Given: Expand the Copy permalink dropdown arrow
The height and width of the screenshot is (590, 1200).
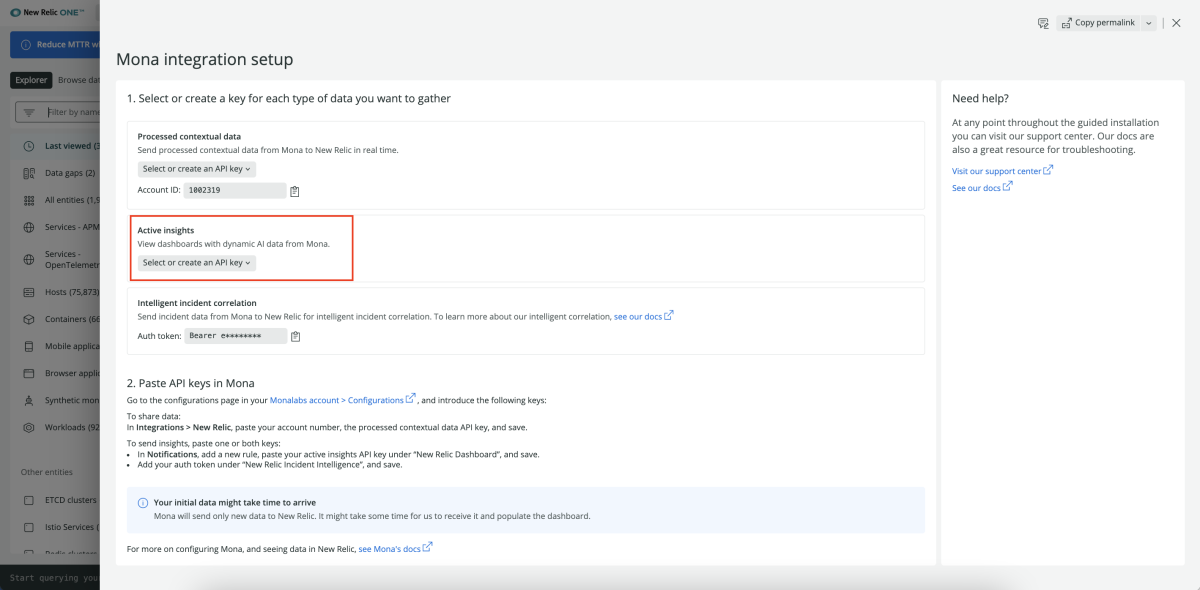Looking at the screenshot, I should click(1148, 23).
